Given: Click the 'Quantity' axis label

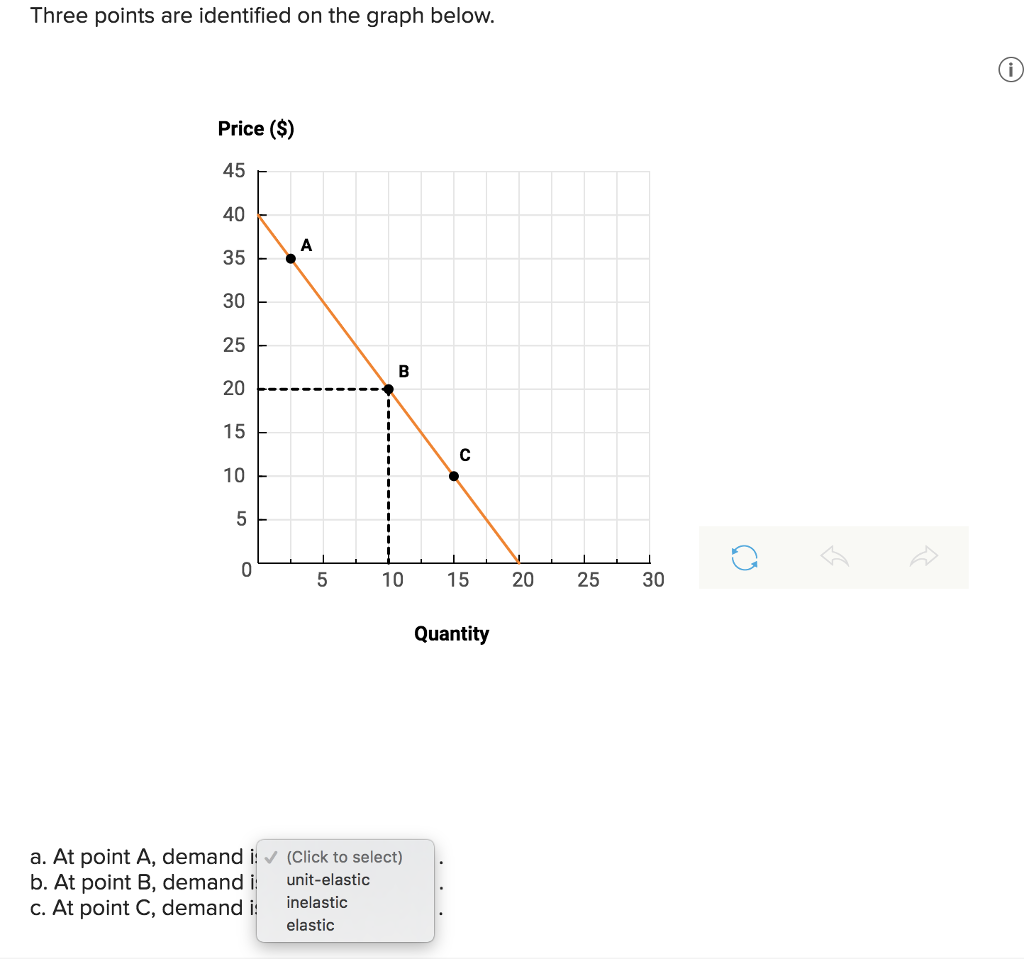Looking at the screenshot, I should tap(451, 633).
